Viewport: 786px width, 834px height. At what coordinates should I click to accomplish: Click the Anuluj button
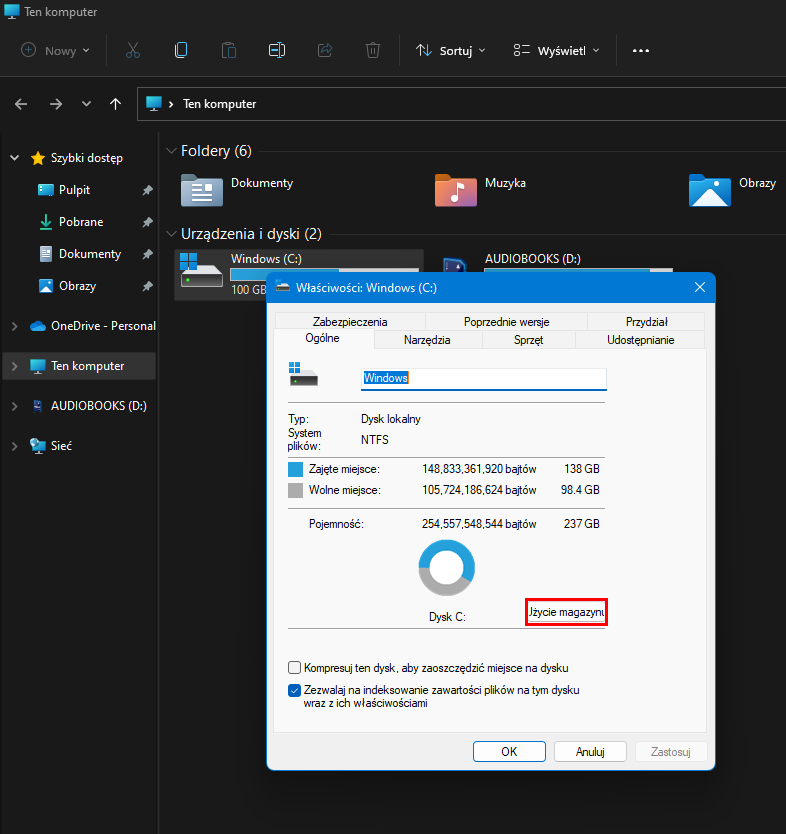[x=590, y=752]
